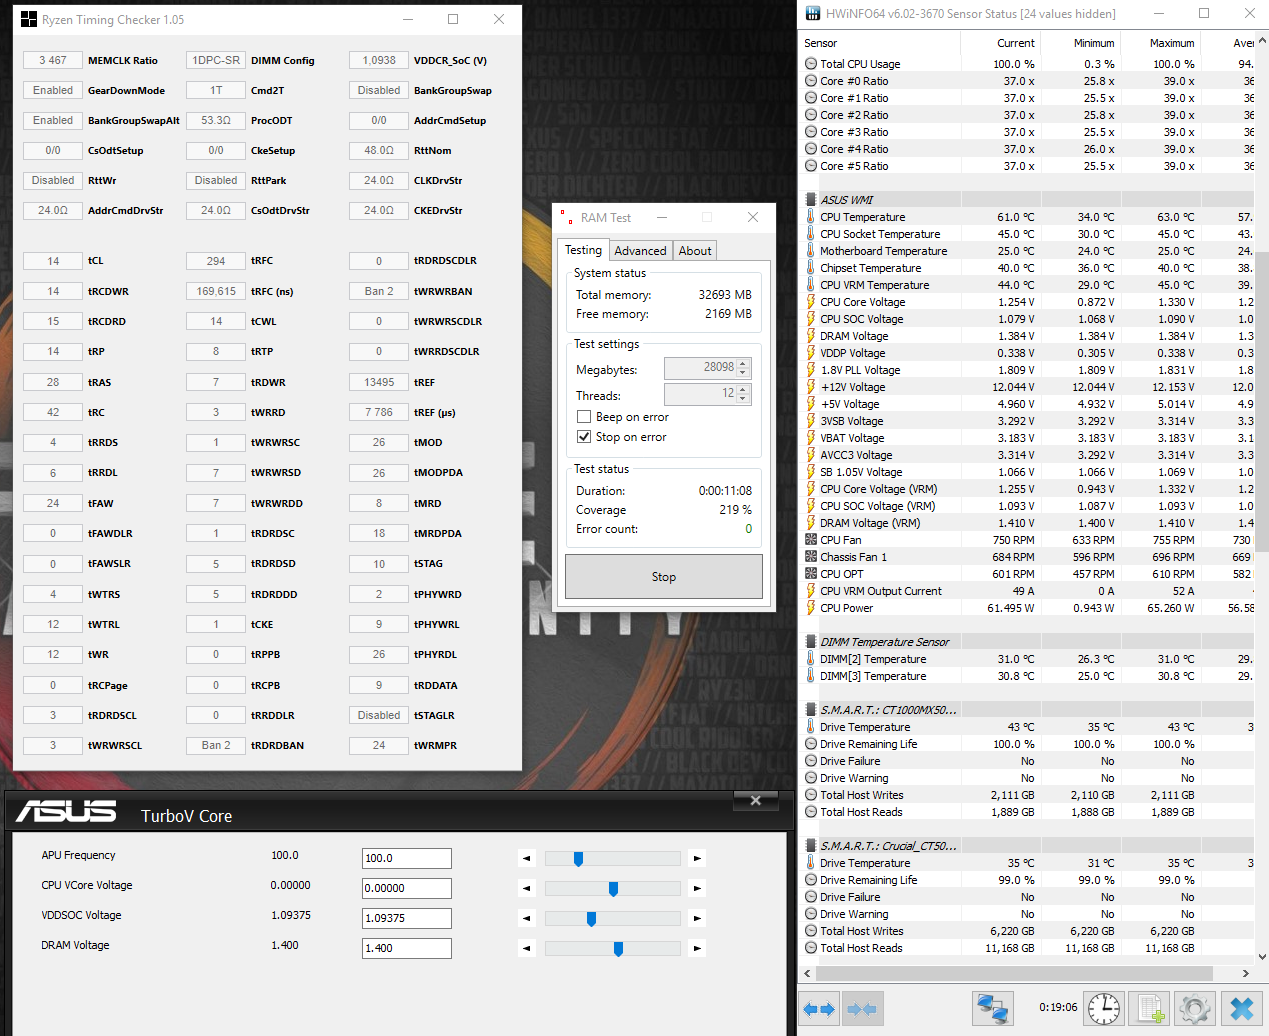Screen dimensions: 1269x1036
Task: Click DRAM Voltage right increase arrow
Action: [x=697, y=948]
